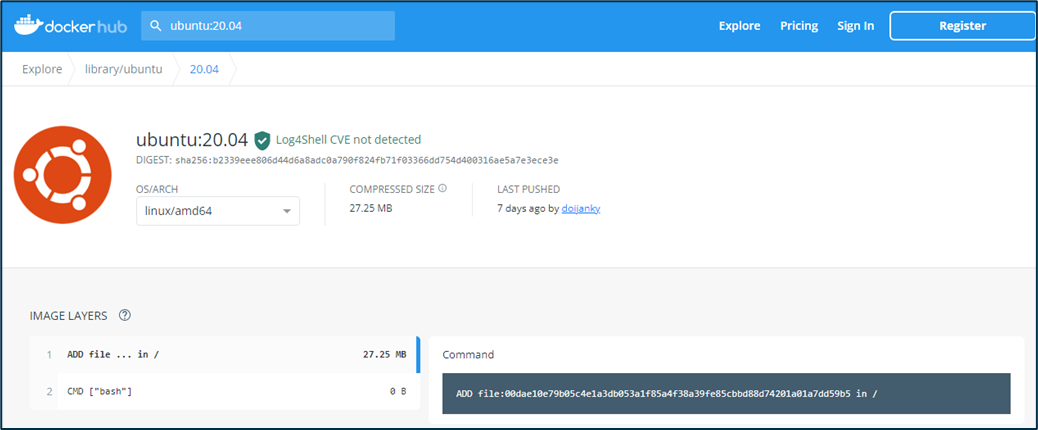Viewport: 1038px width, 430px height.
Task: Click the 0 B size of layer 2
Action: click(398, 392)
